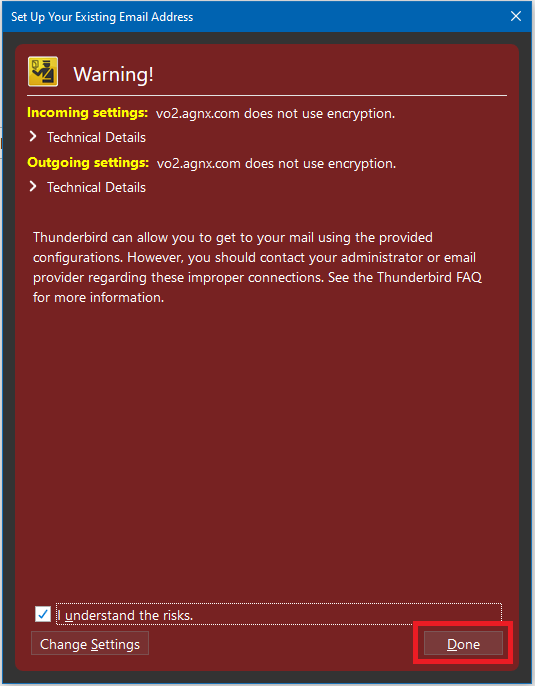535x686 pixels.
Task: Uncheck the understand the risks checkbox
Action: 43,614
